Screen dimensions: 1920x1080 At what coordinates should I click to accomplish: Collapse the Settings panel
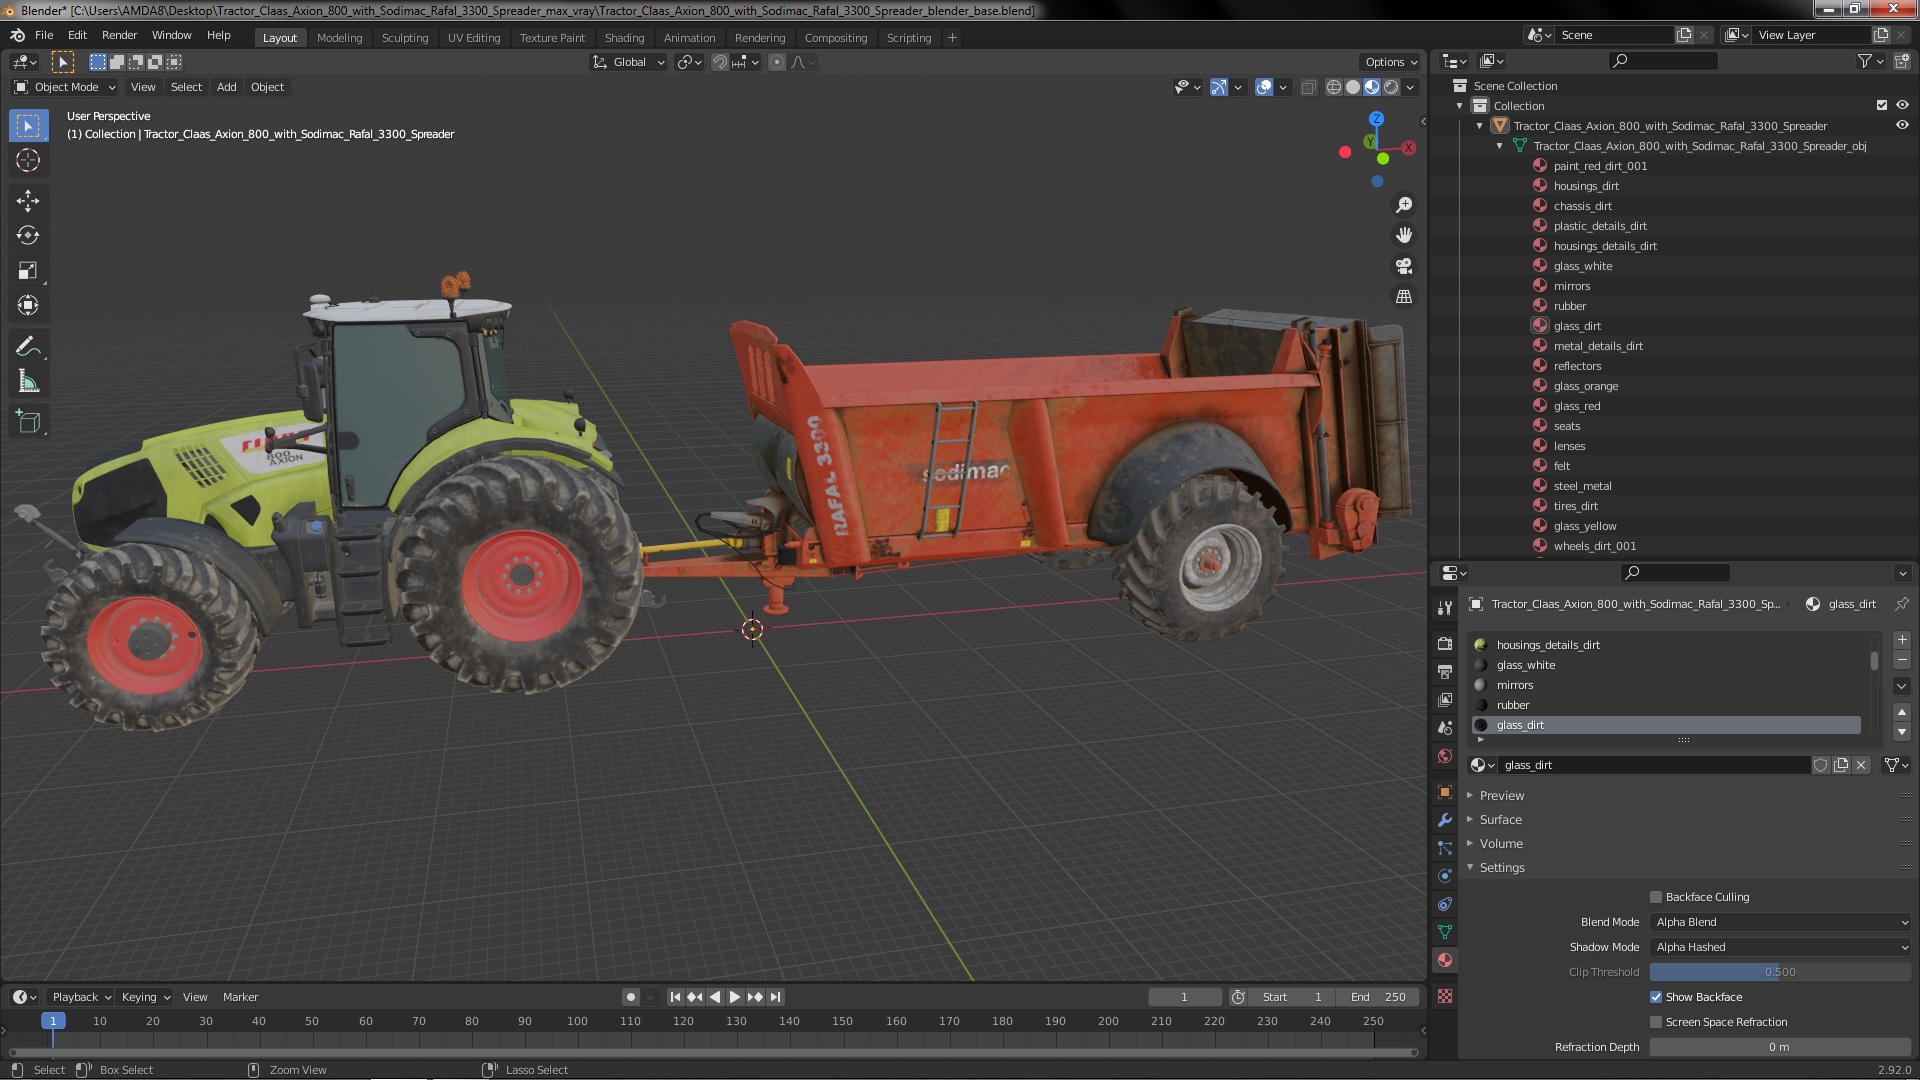1502,868
